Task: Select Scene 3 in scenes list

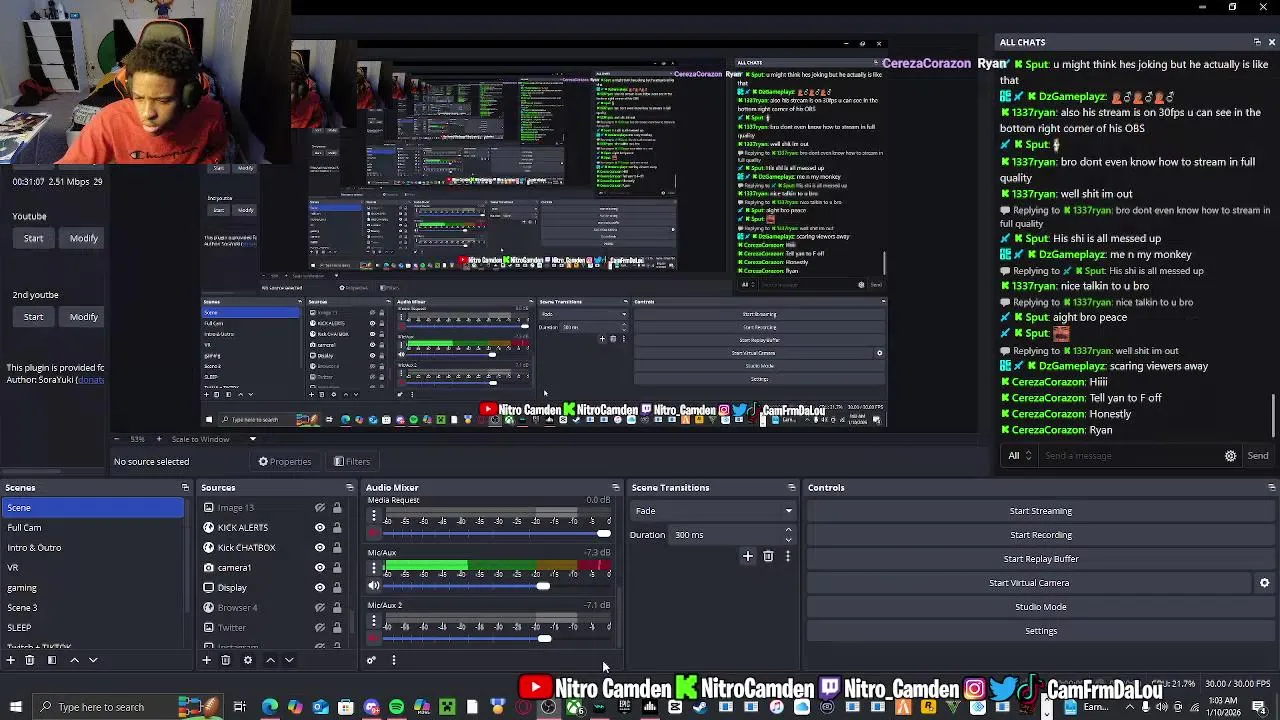Action: click(x=93, y=608)
